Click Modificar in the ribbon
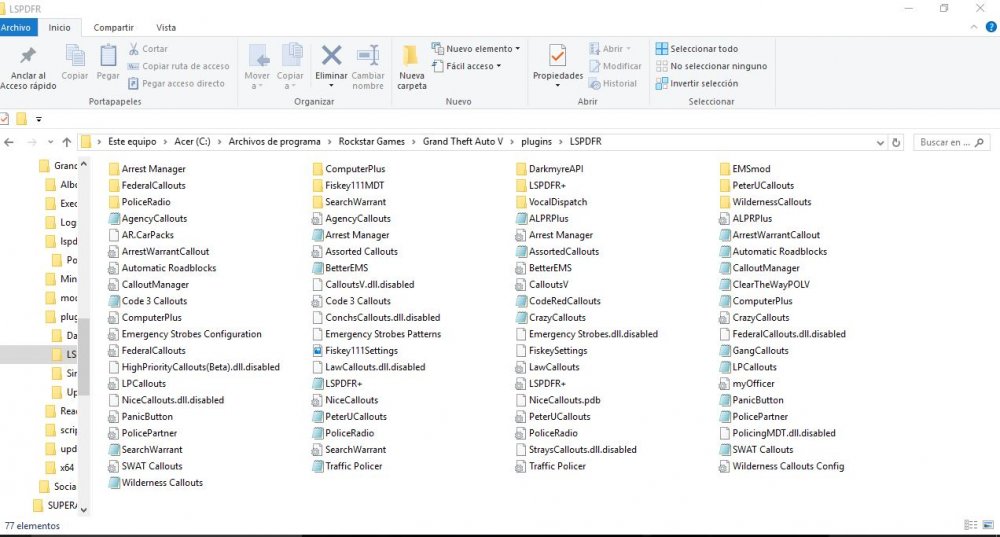This screenshot has width=1000, height=537. (615, 66)
